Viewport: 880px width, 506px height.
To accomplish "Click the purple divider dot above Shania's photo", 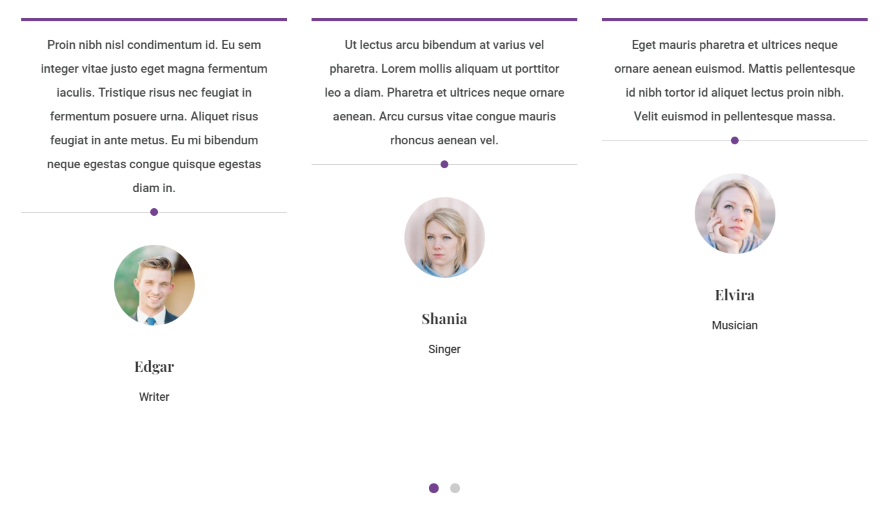I will pyautogui.click(x=444, y=164).
